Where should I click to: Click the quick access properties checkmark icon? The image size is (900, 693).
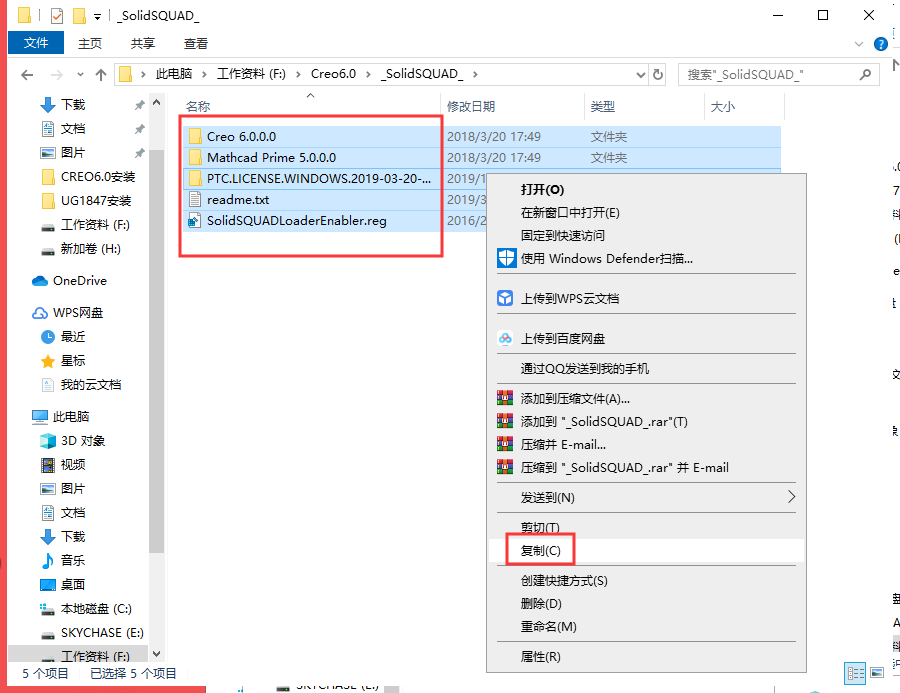click(x=57, y=16)
